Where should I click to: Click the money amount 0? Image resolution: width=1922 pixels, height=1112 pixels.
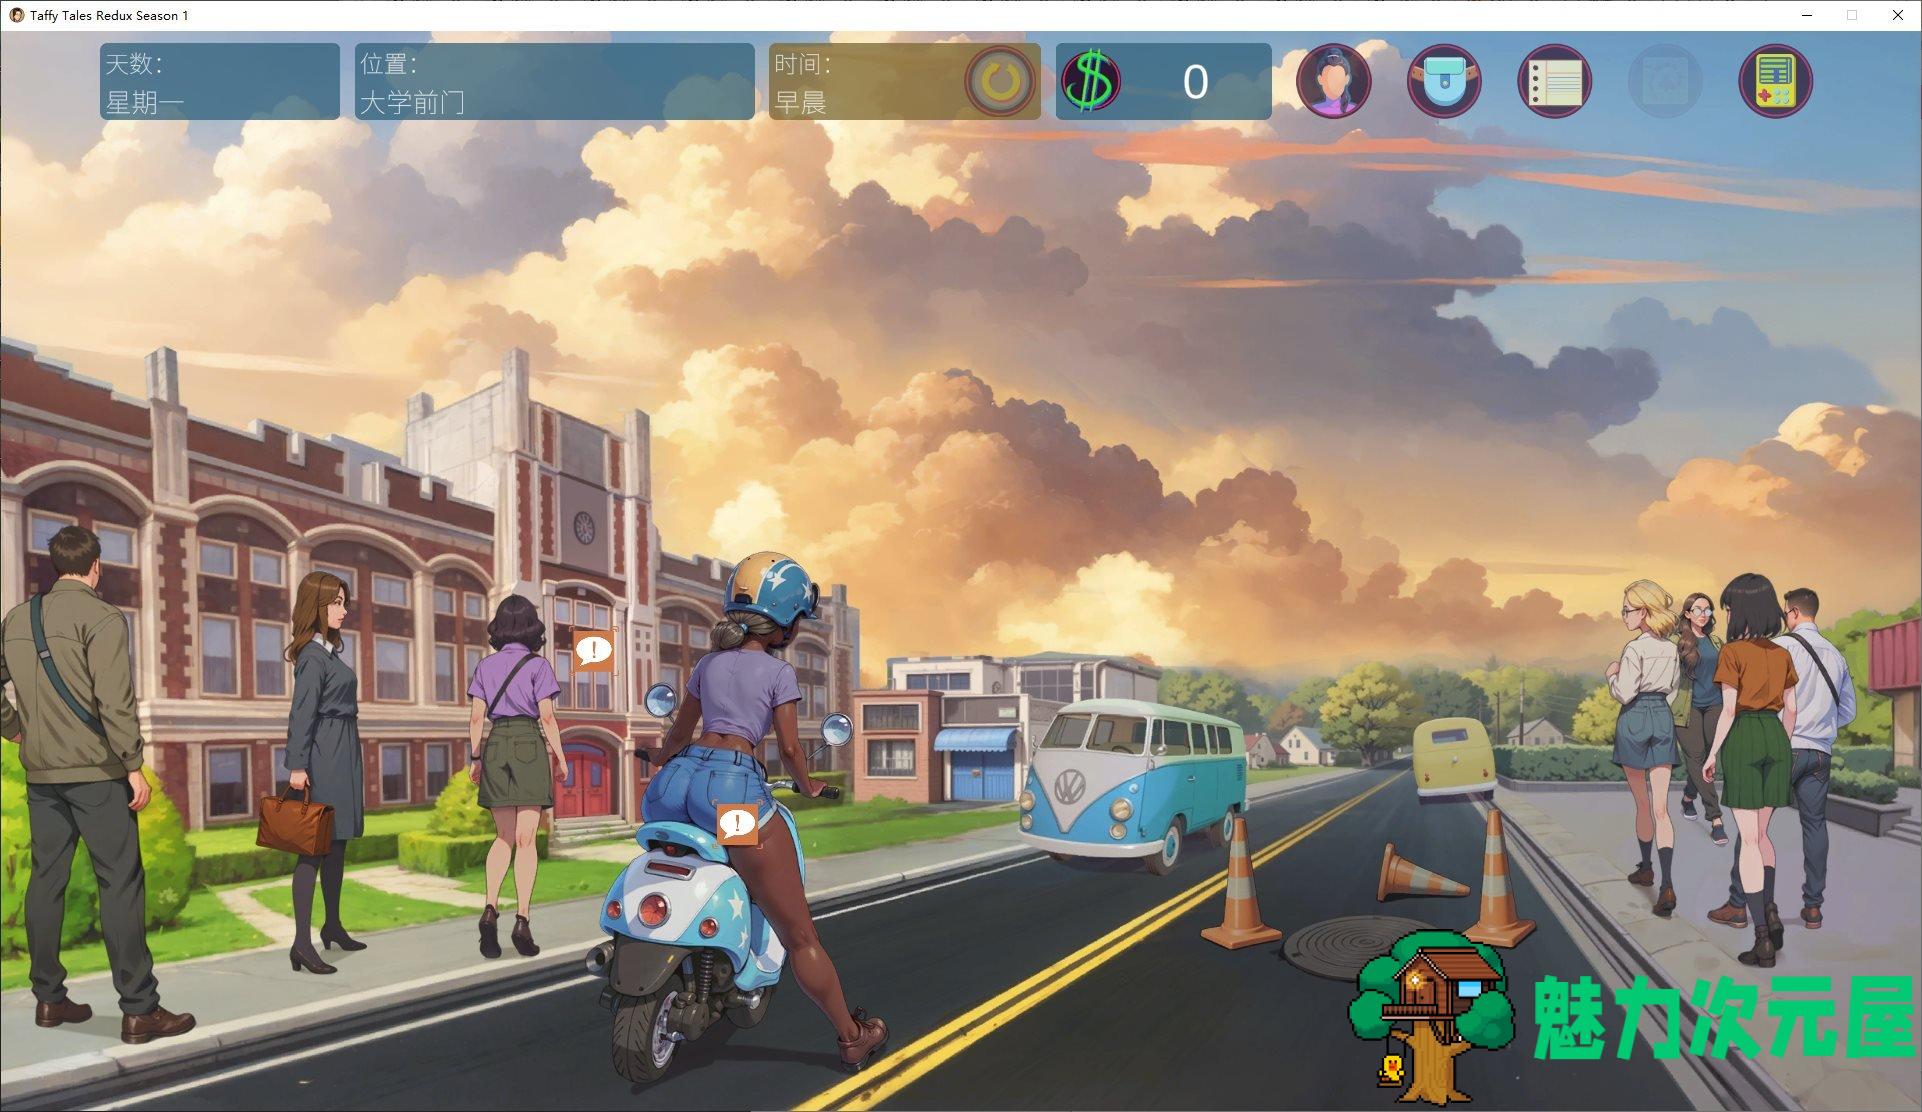[x=1195, y=82]
